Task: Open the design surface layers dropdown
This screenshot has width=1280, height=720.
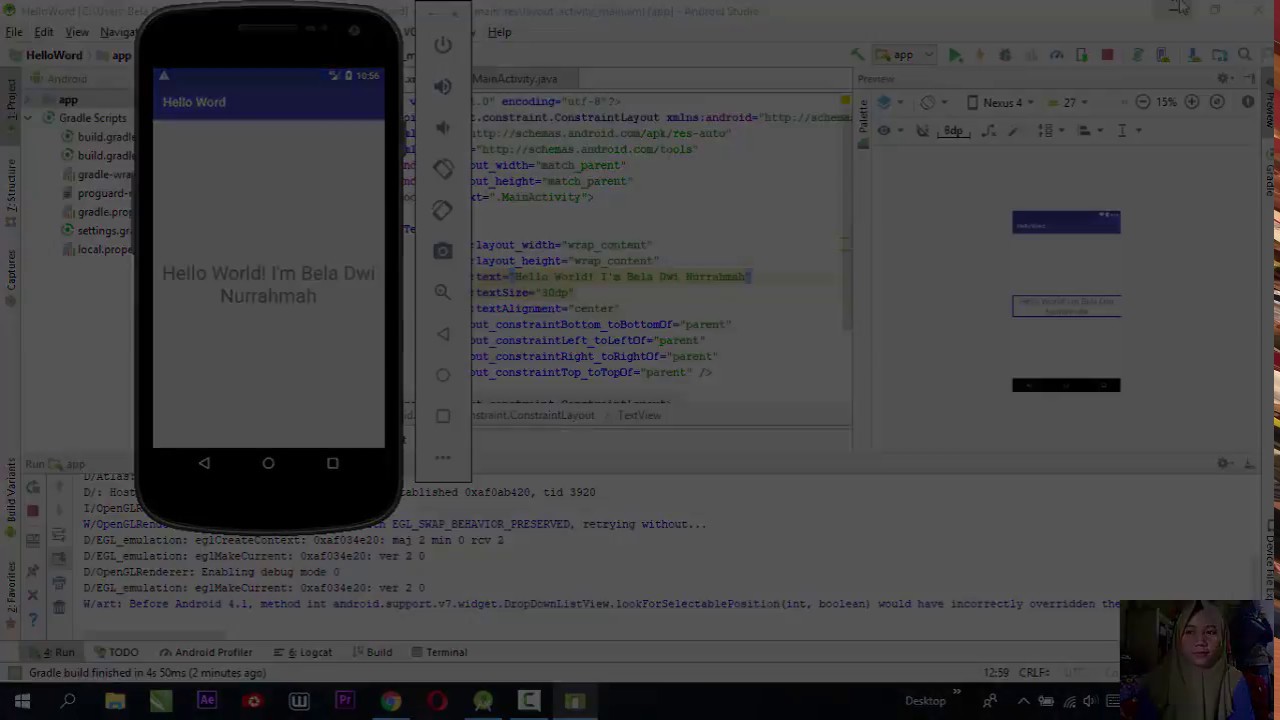Action: coord(888,102)
